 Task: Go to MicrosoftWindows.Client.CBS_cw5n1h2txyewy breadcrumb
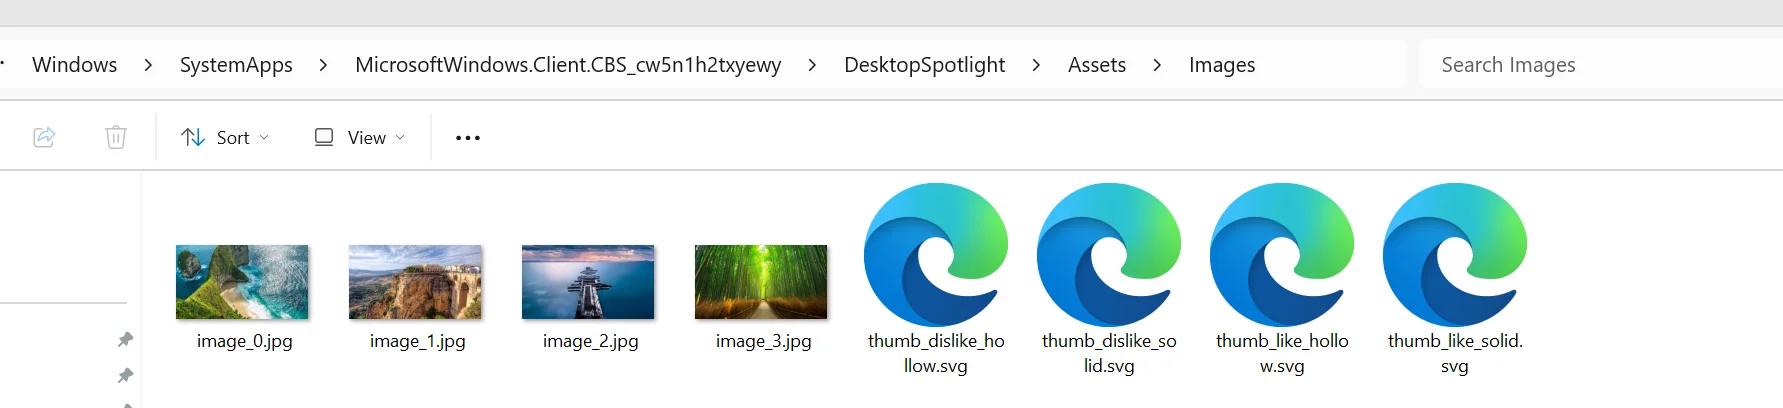click(x=568, y=65)
